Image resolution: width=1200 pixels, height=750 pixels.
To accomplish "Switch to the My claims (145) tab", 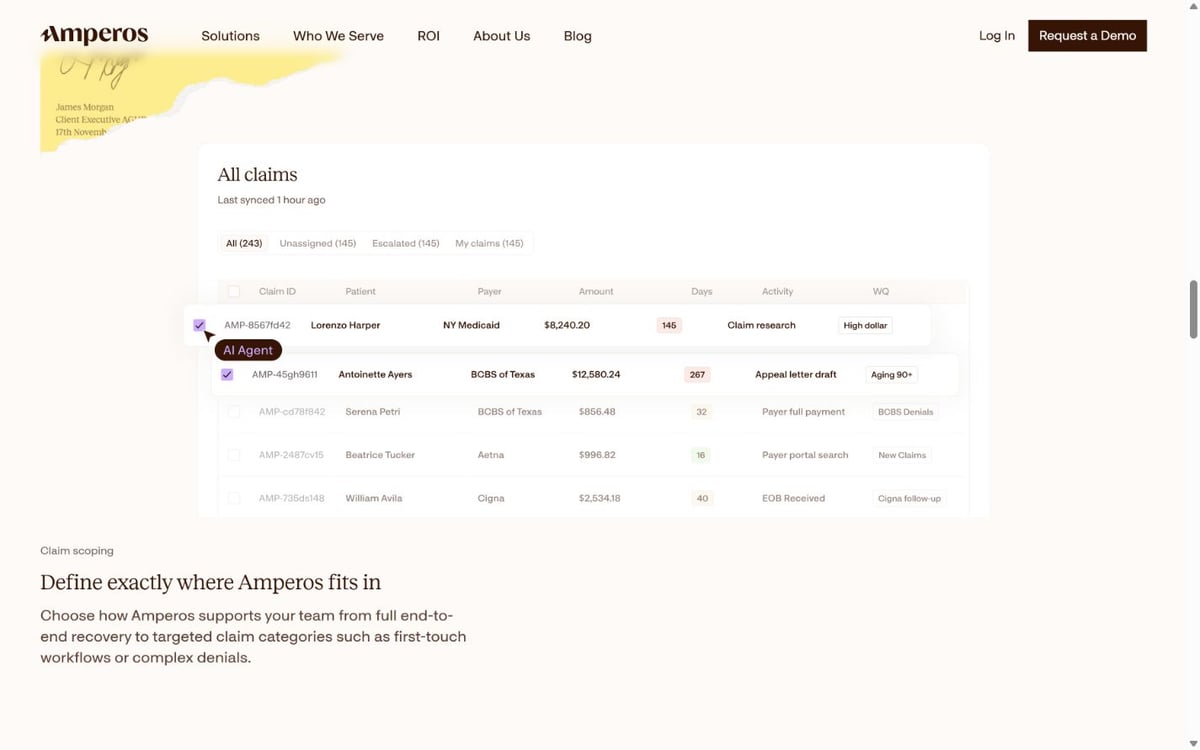I will pyautogui.click(x=489, y=243).
